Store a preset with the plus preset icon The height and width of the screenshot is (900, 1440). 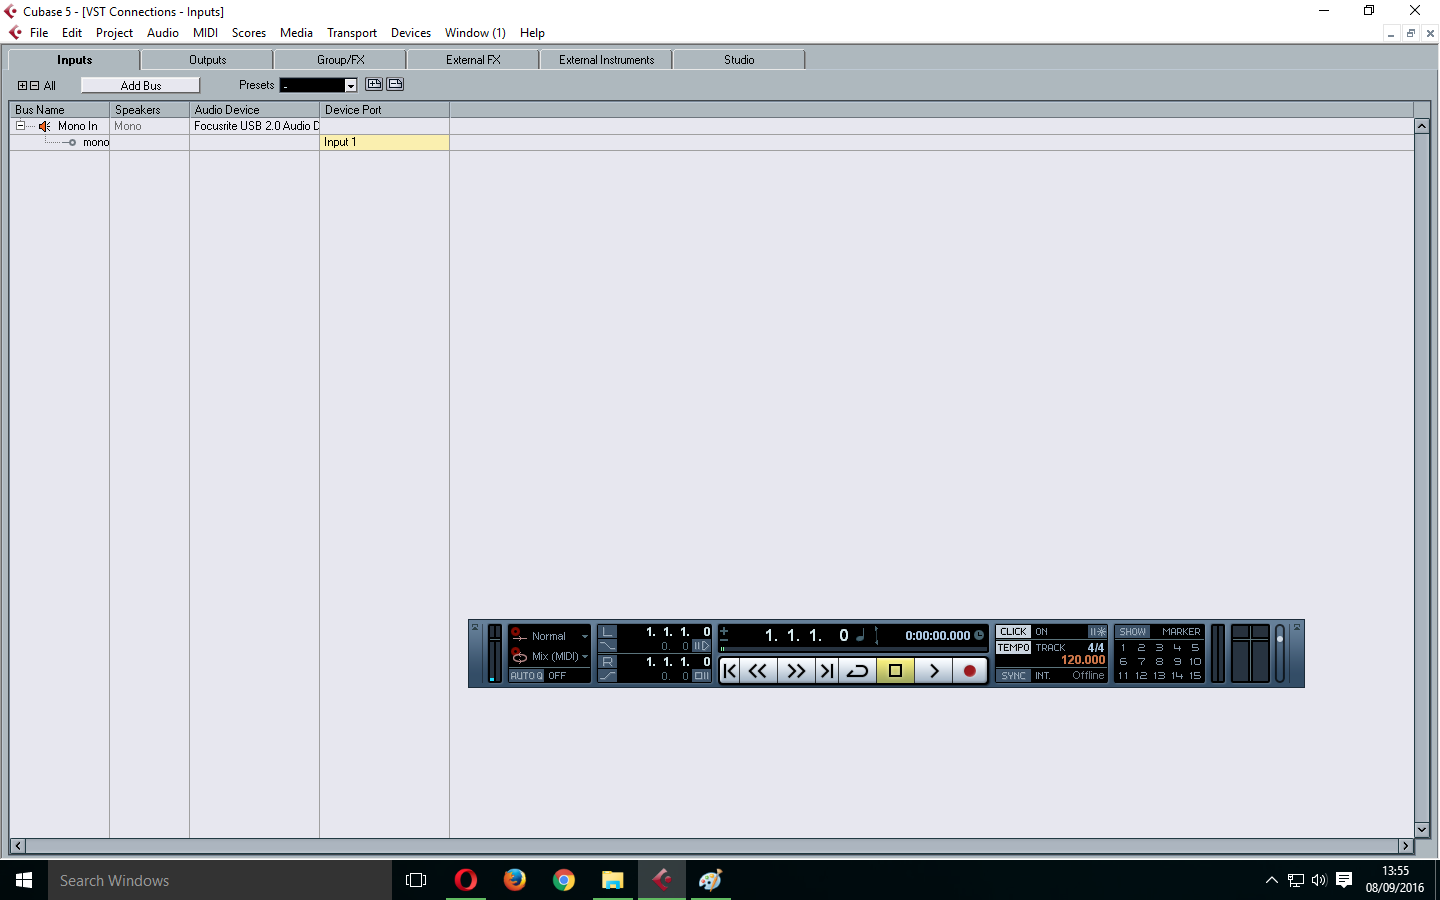coord(374,84)
